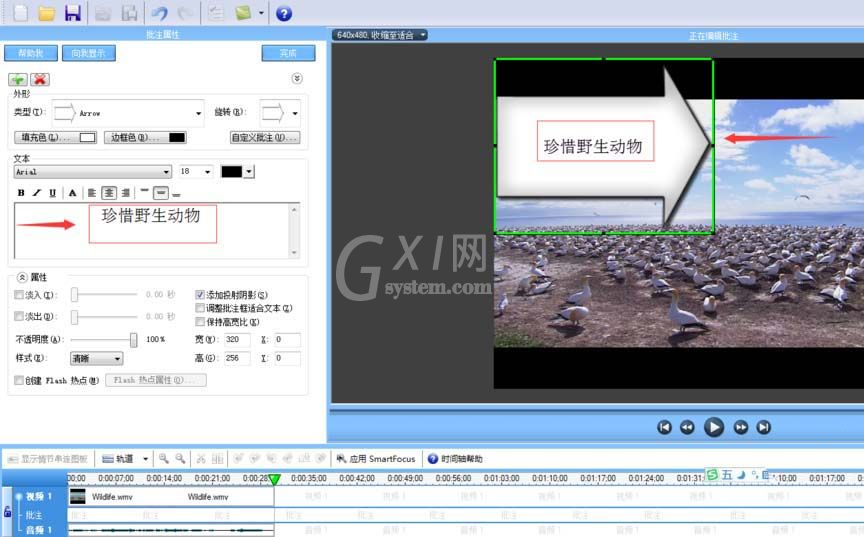Click Show storyboard (显示情节串连图板) button
Screen dimensions: 864x537
(x=48, y=459)
